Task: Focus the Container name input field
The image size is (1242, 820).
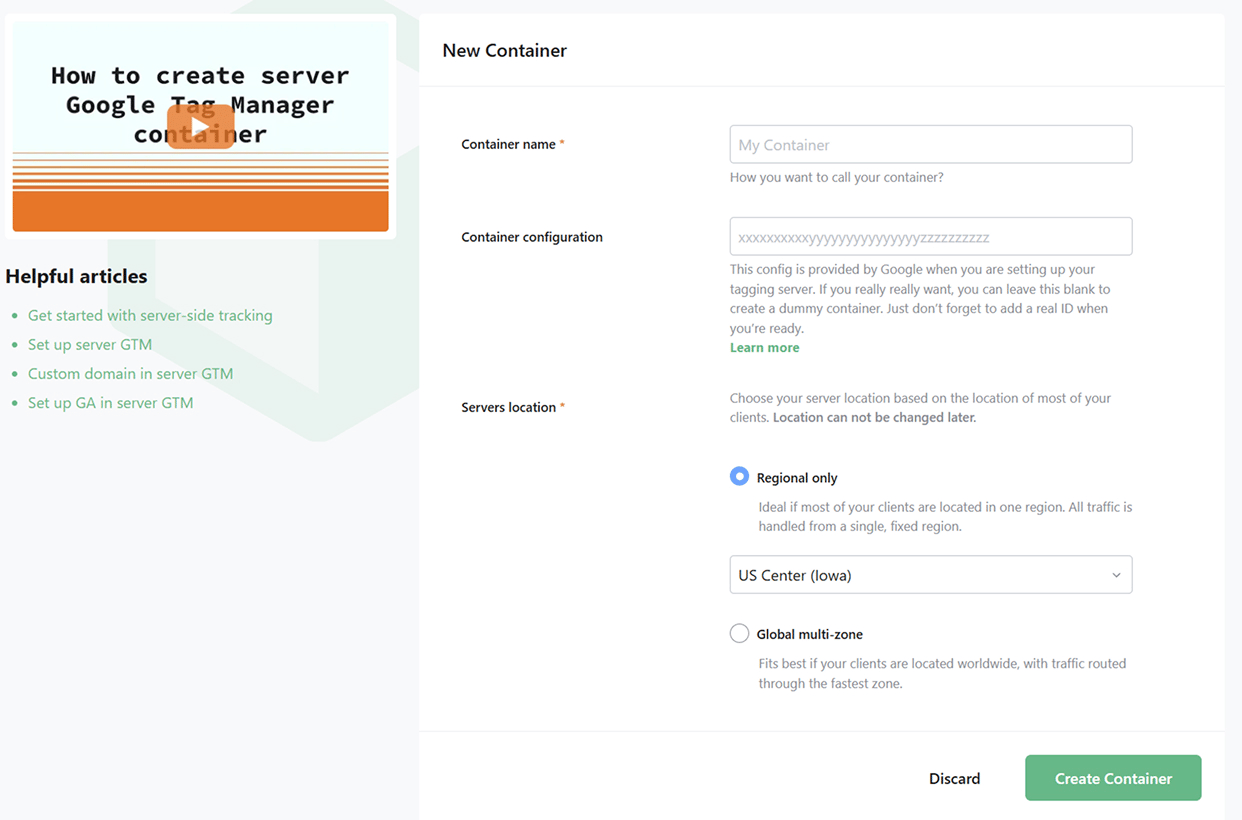Action: (x=931, y=144)
